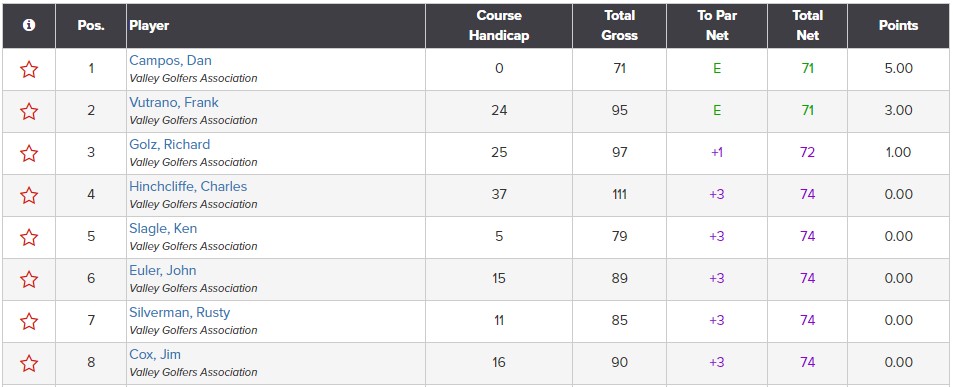Image resolution: width=953 pixels, height=387 pixels.
Task: Click the Course Handicap column header
Action: tap(499, 26)
